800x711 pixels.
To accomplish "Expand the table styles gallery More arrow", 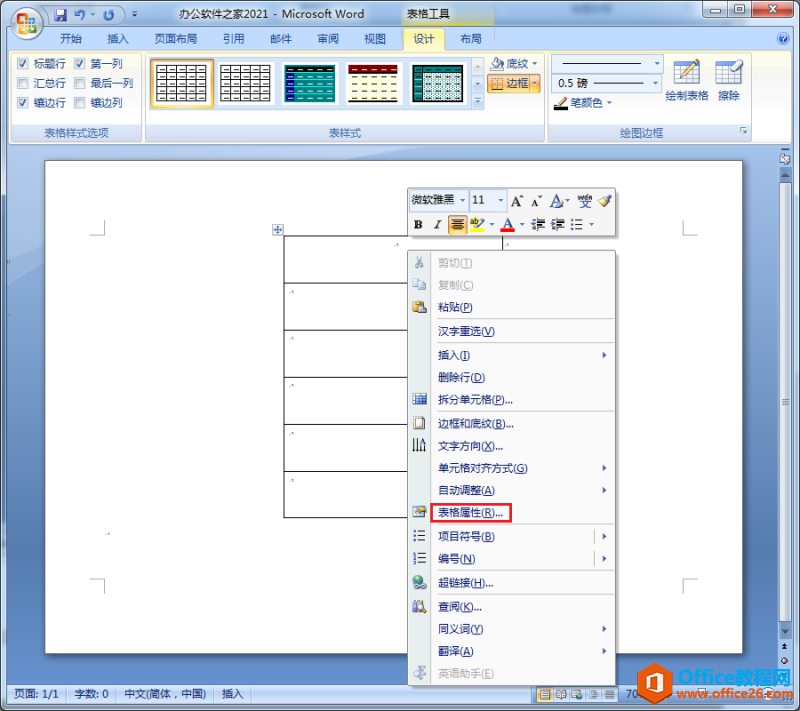I will [478, 102].
